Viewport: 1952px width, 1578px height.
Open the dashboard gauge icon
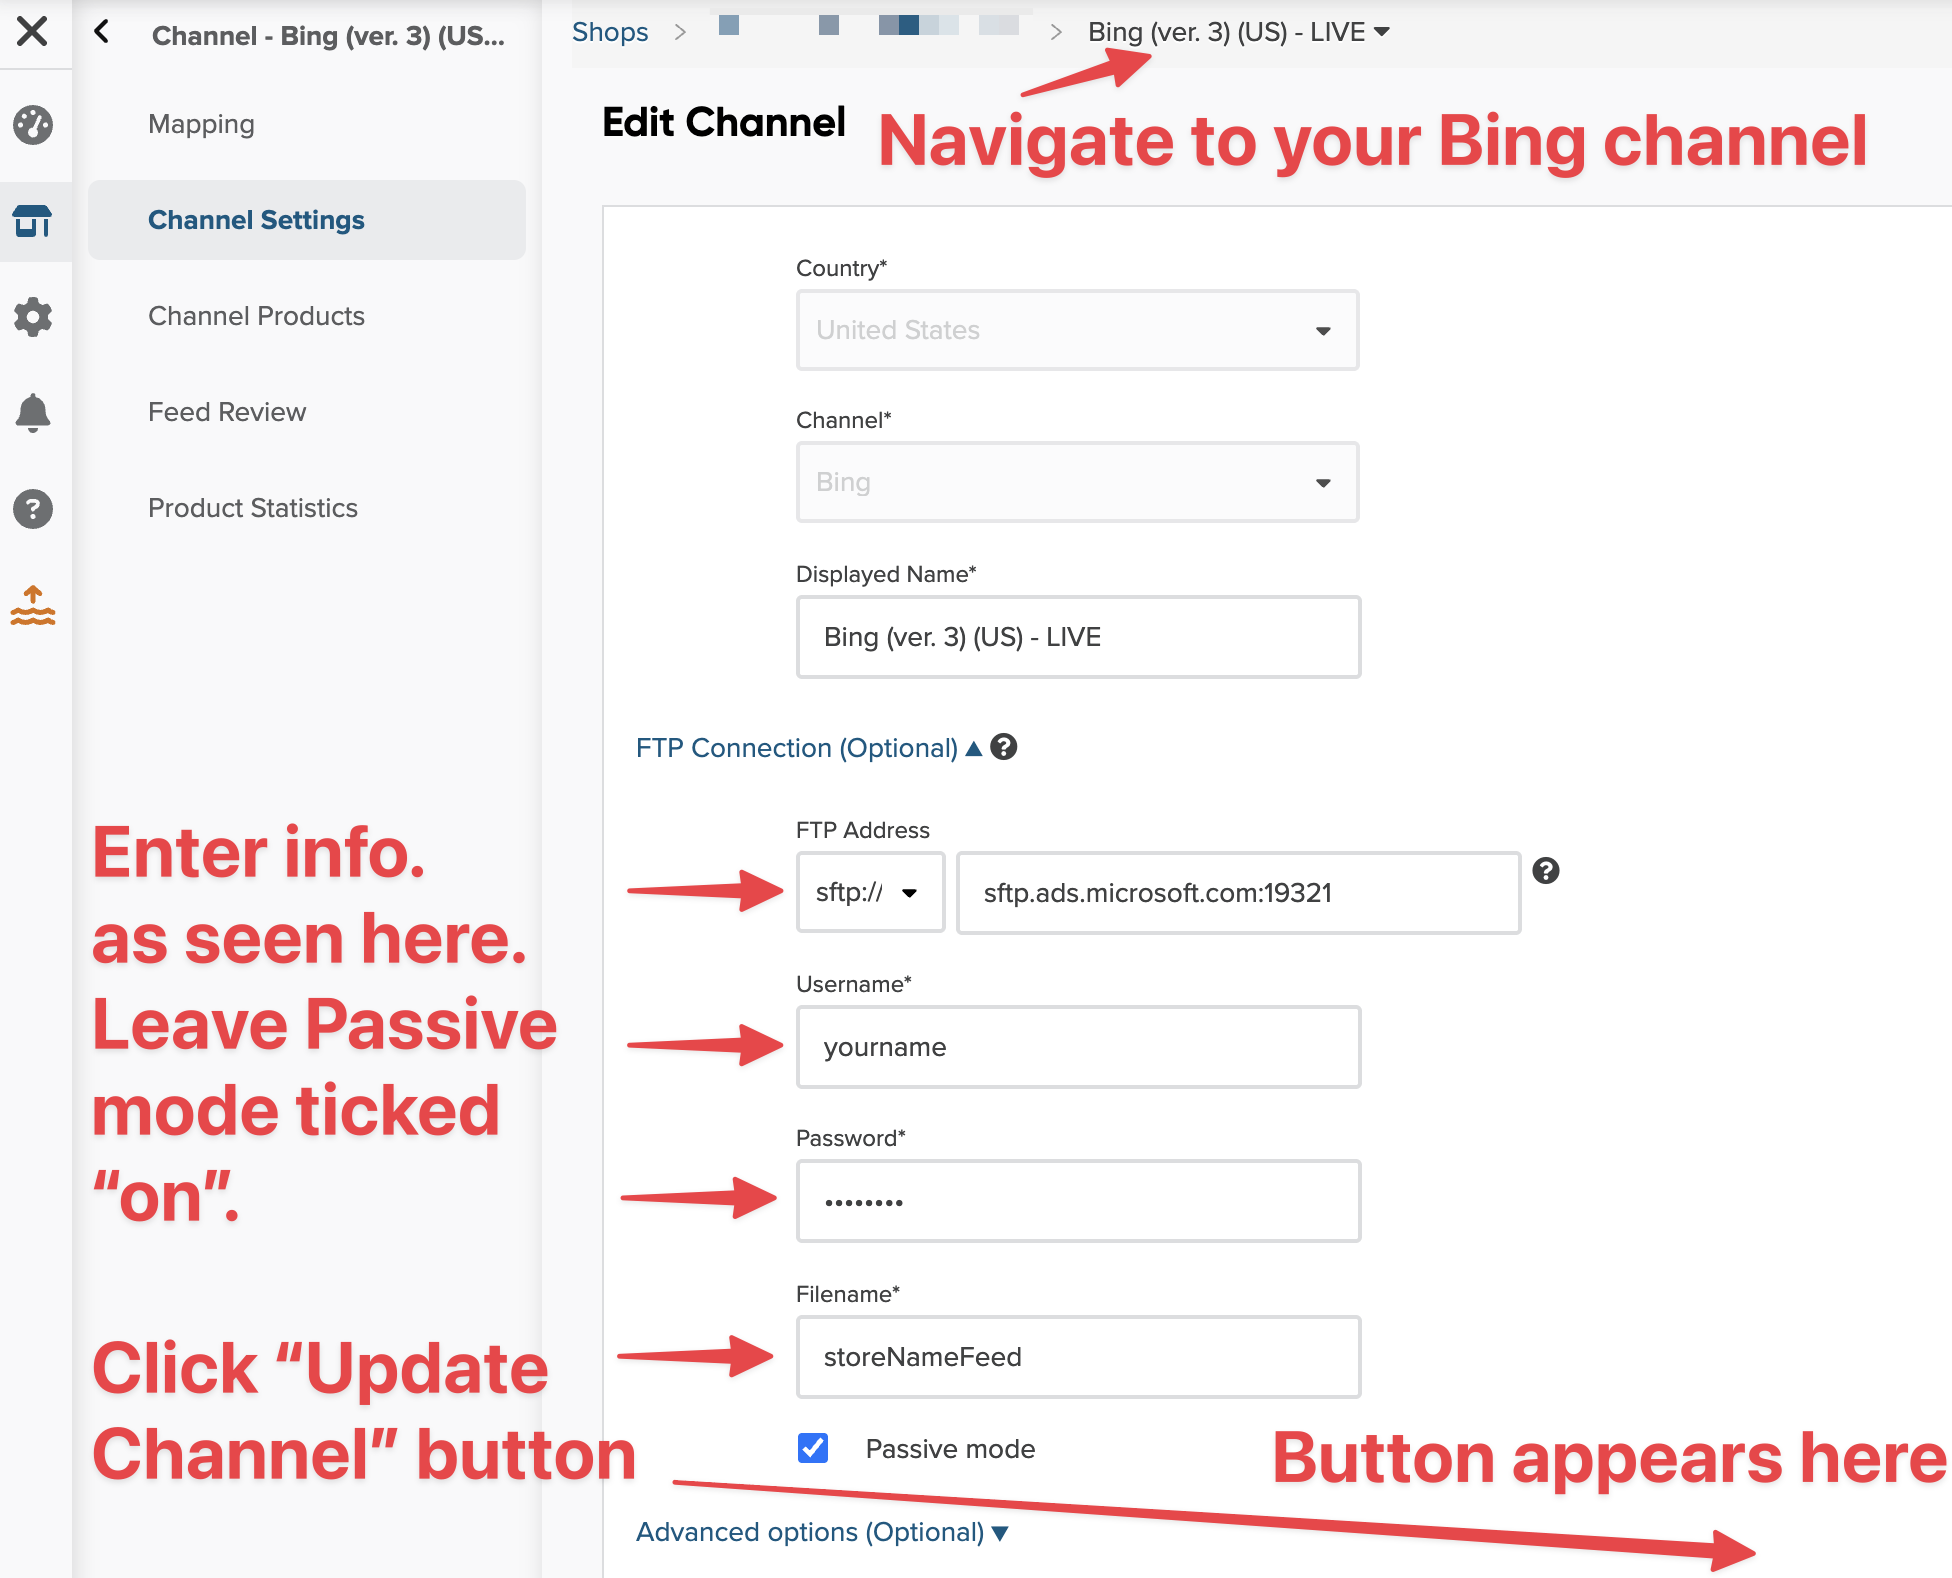tap(33, 125)
